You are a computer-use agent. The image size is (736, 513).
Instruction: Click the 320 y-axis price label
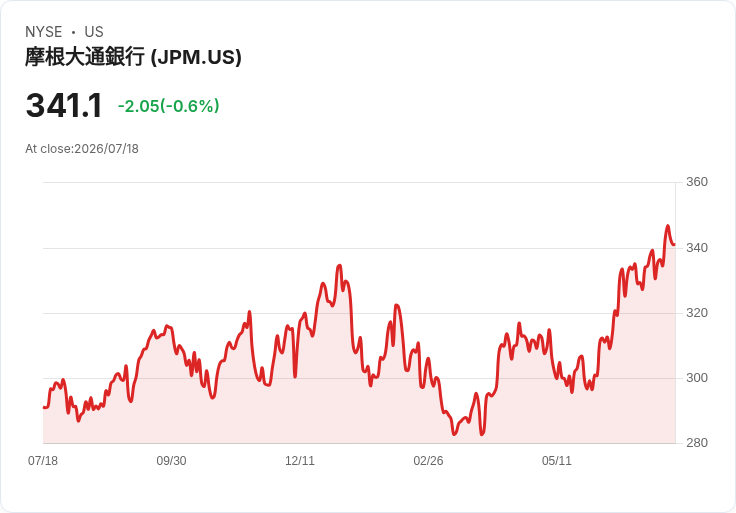[697, 313]
